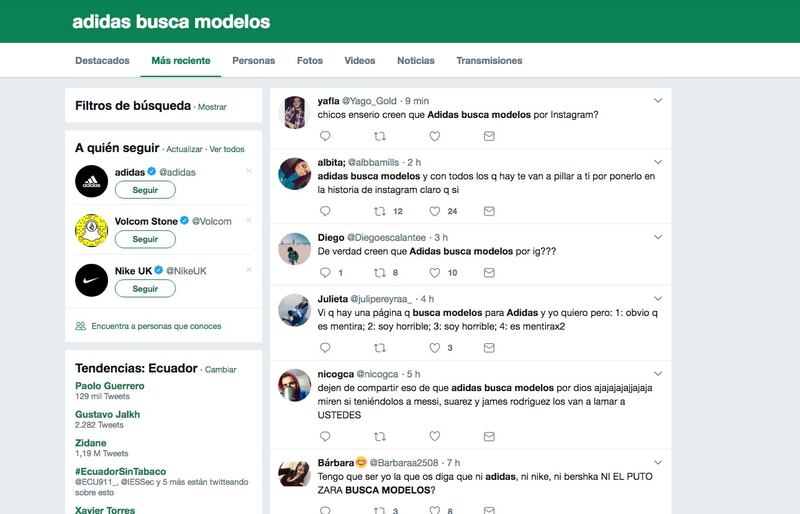Image resolution: width=800 pixels, height=514 pixels.
Task: Like Diego's tweet with 10 likes
Action: (x=434, y=273)
